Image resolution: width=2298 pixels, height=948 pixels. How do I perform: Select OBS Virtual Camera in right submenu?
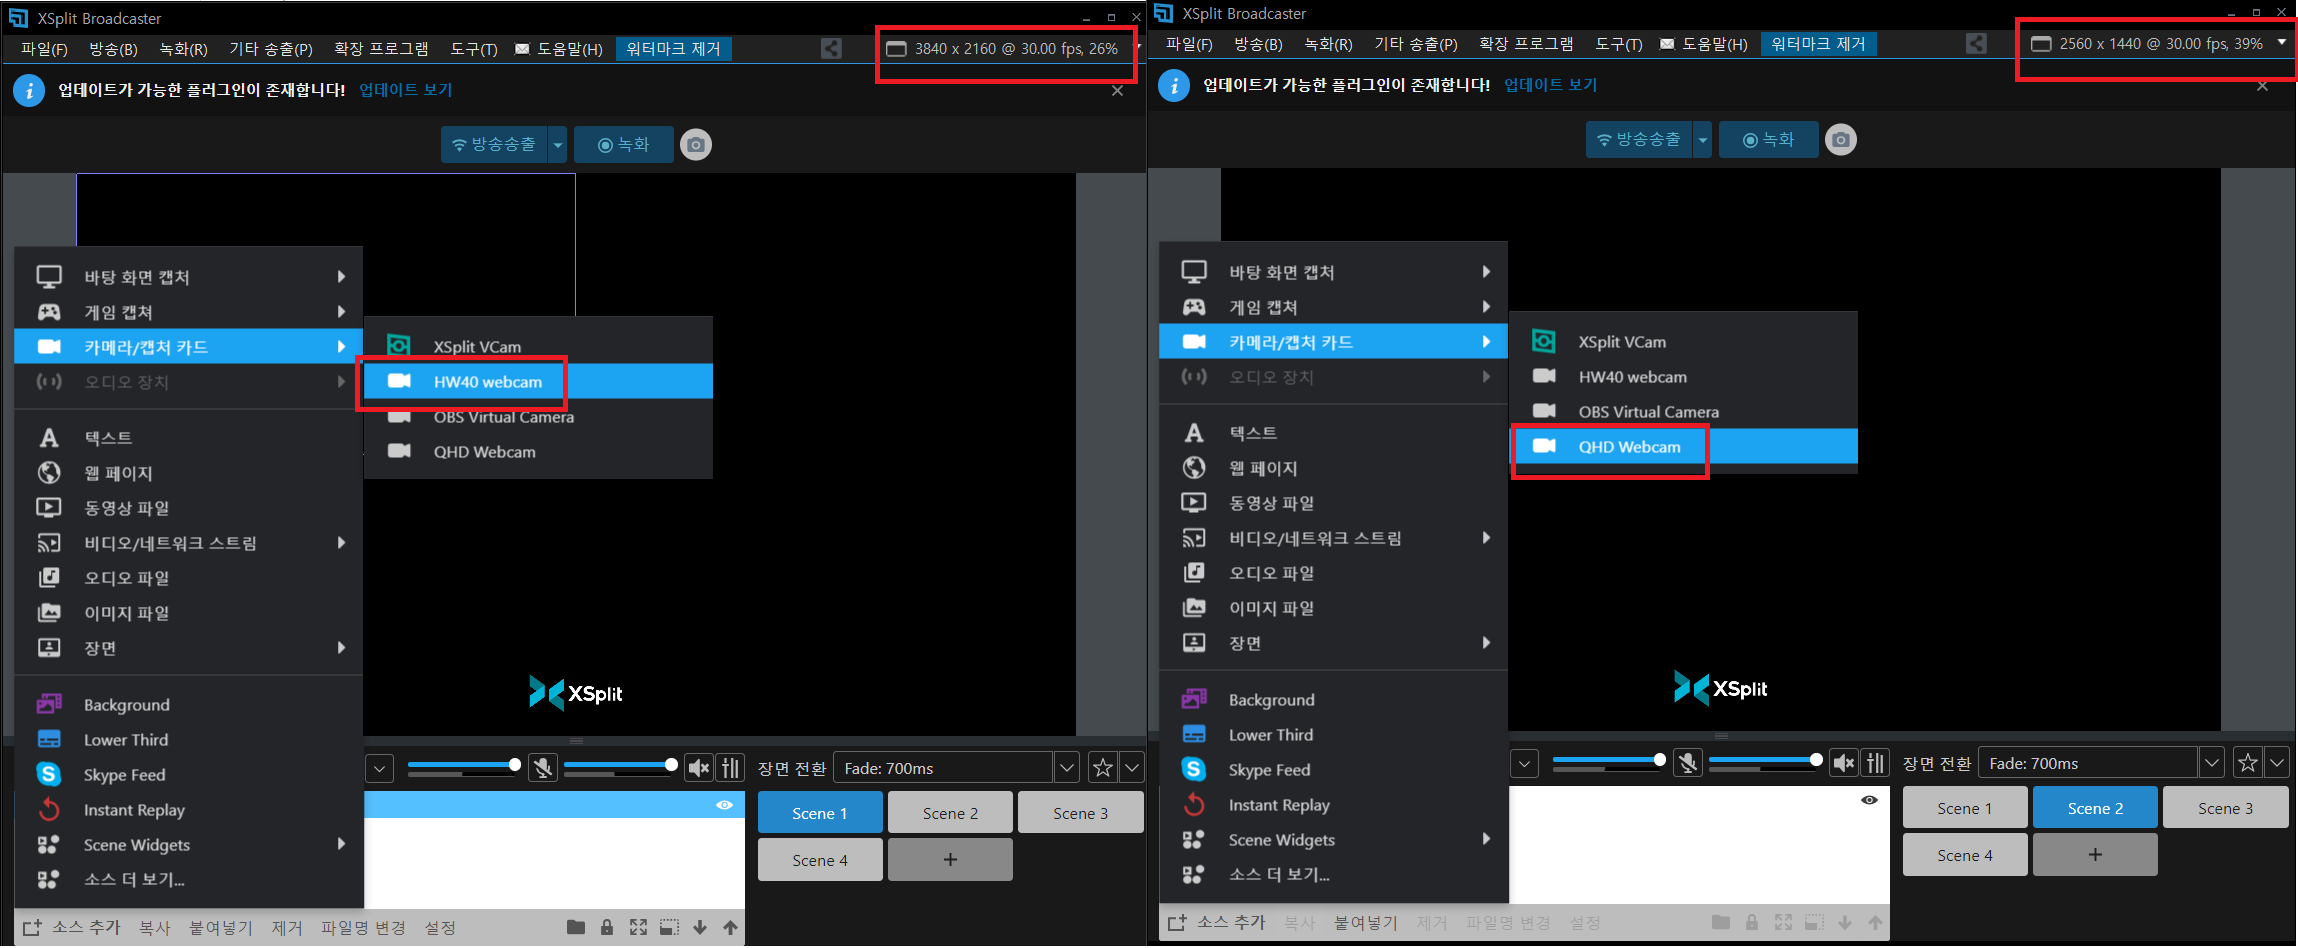pyautogui.click(x=1684, y=412)
